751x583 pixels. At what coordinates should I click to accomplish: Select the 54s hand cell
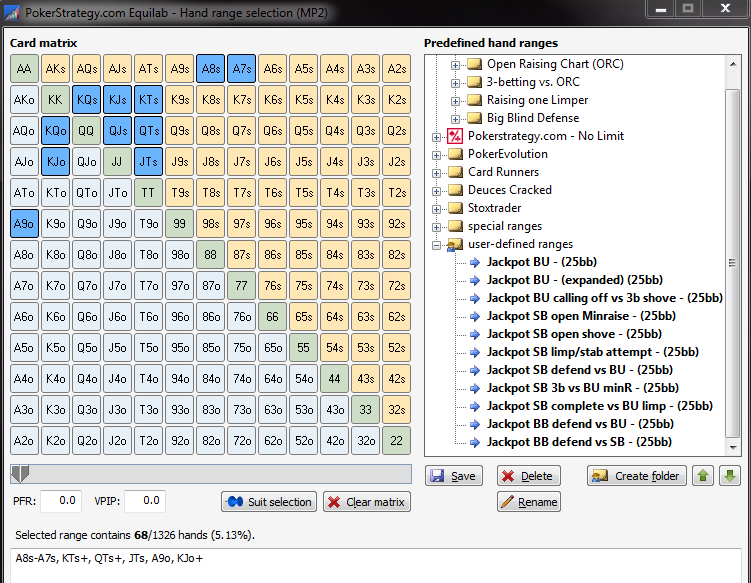335,347
